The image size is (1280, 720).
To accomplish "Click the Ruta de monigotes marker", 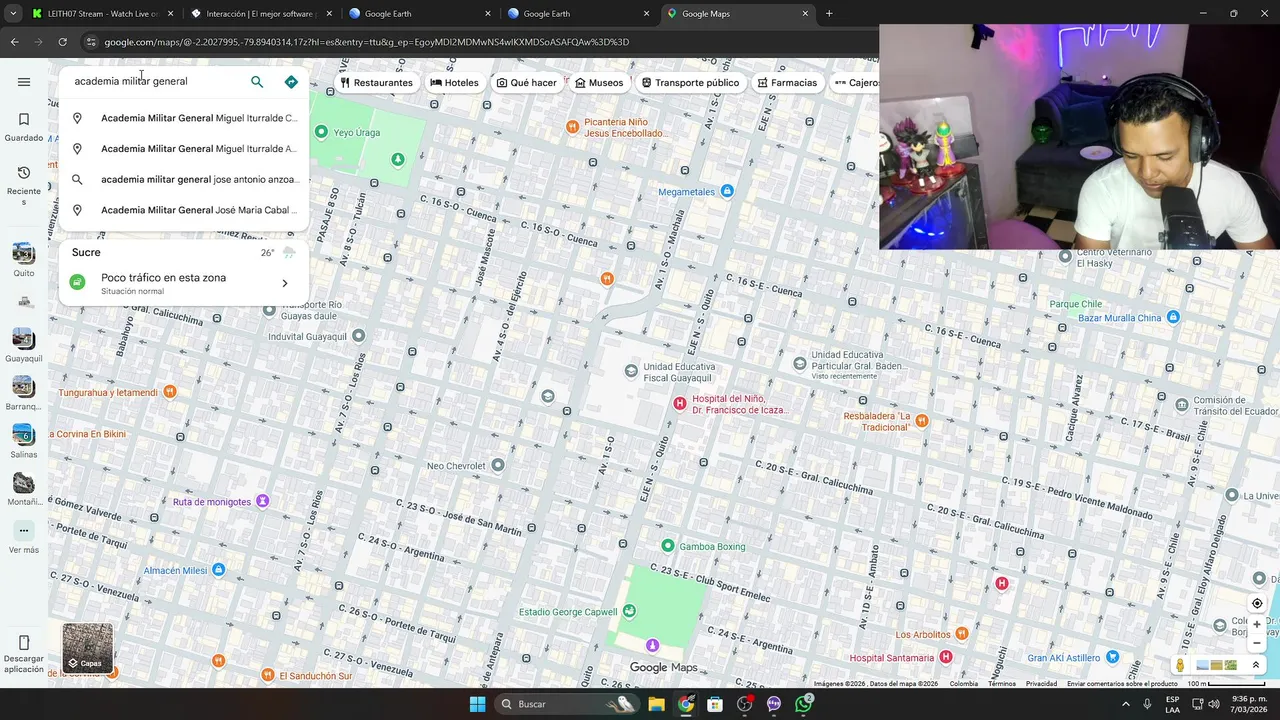I will click(263, 501).
